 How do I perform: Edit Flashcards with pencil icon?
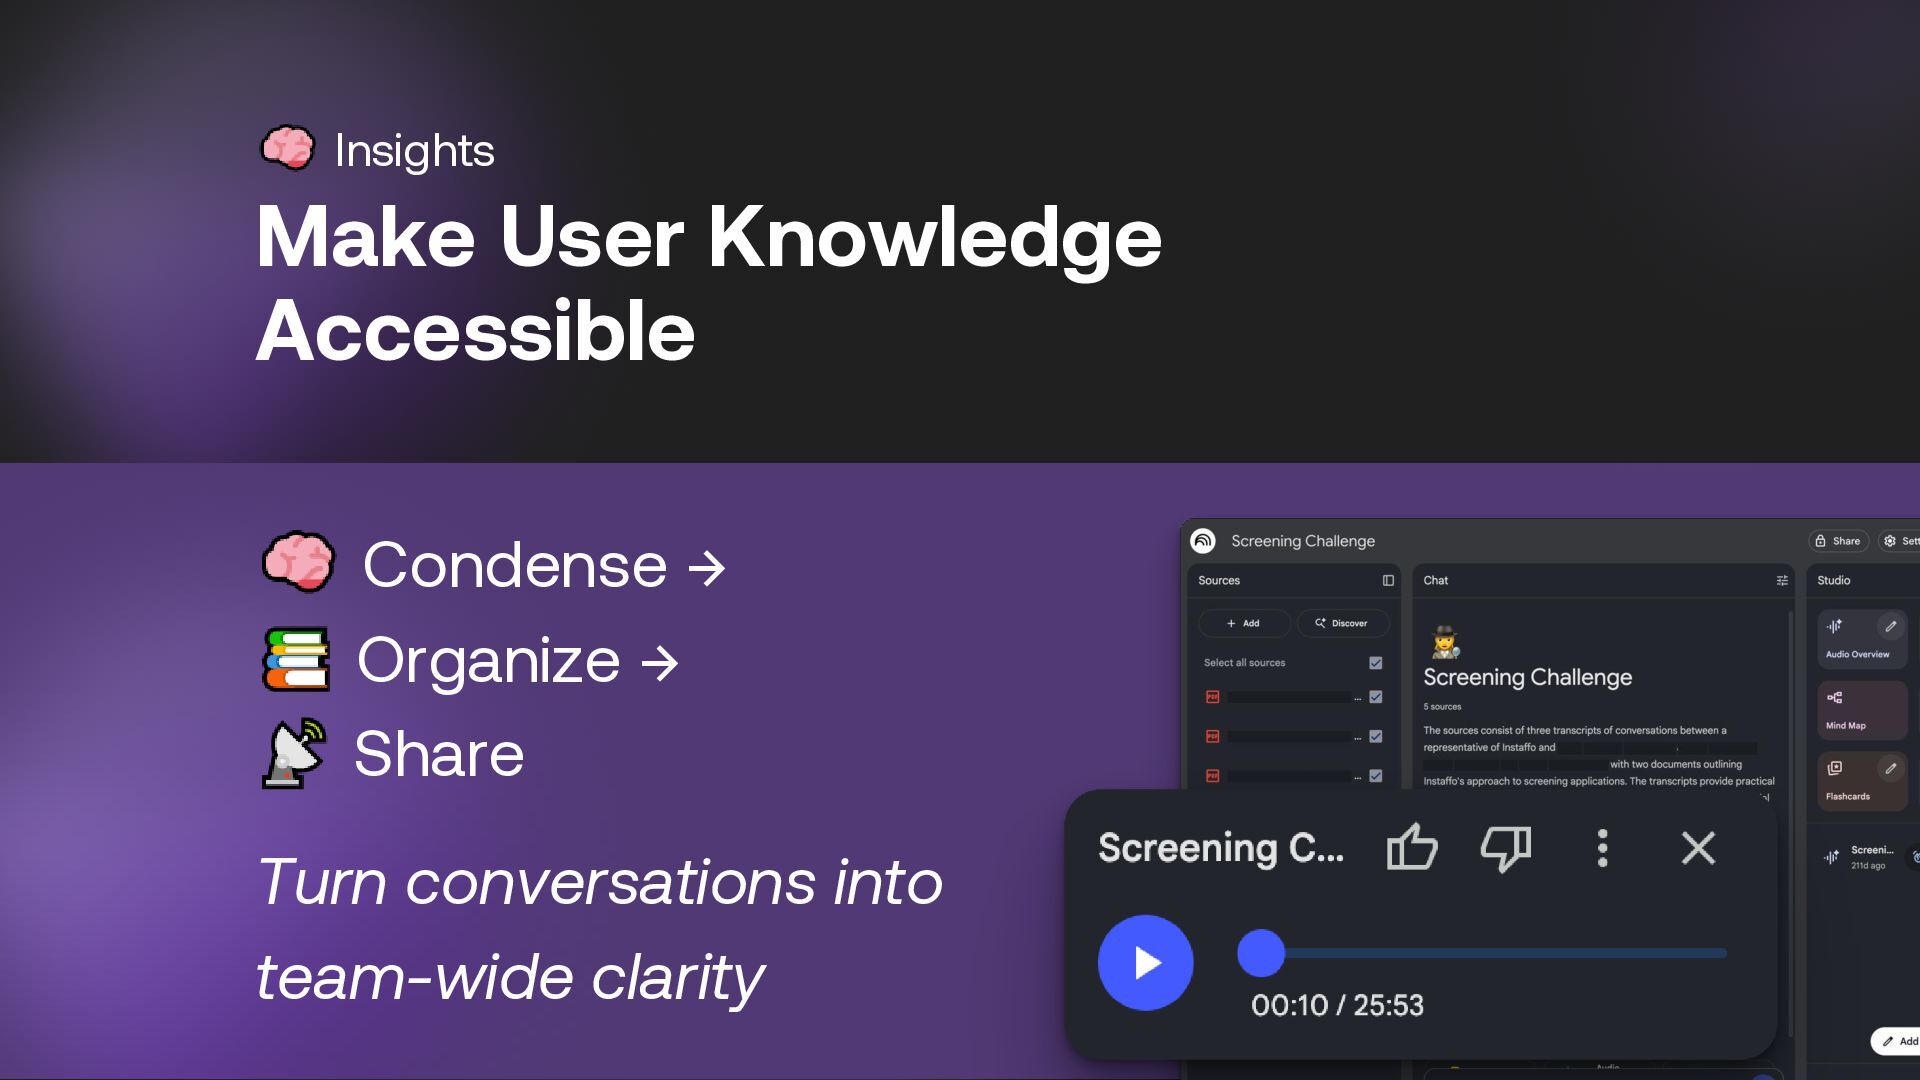point(1890,768)
